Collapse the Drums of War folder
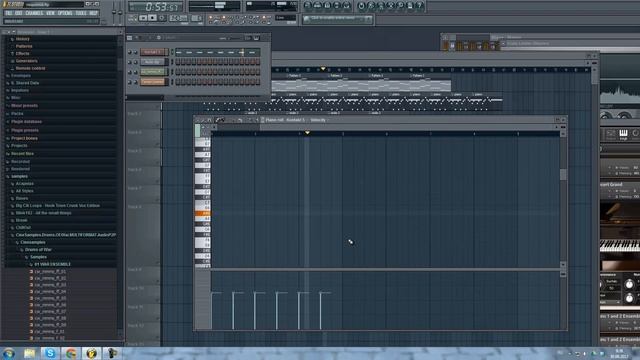640x360 pixels. pyautogui.click(x=38, y=250)
